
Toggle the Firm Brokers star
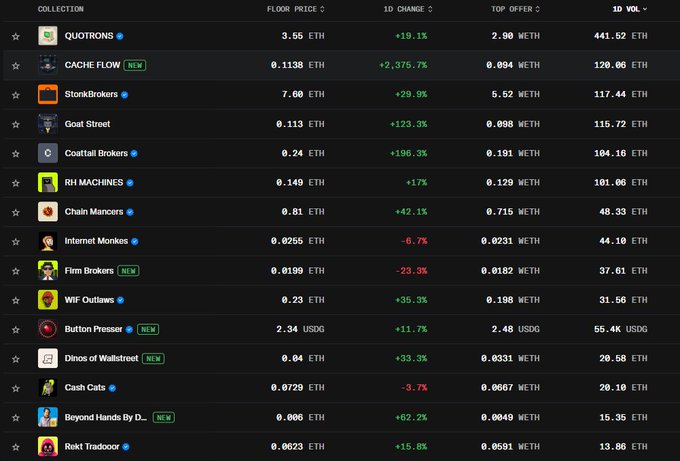(x=16, y=271)
